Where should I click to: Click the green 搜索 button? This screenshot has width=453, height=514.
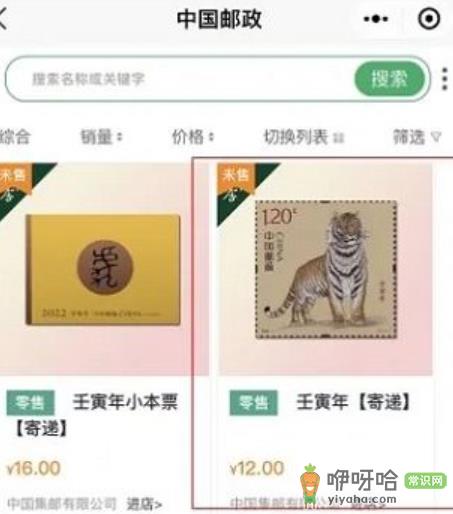click(x=389, y=79)
